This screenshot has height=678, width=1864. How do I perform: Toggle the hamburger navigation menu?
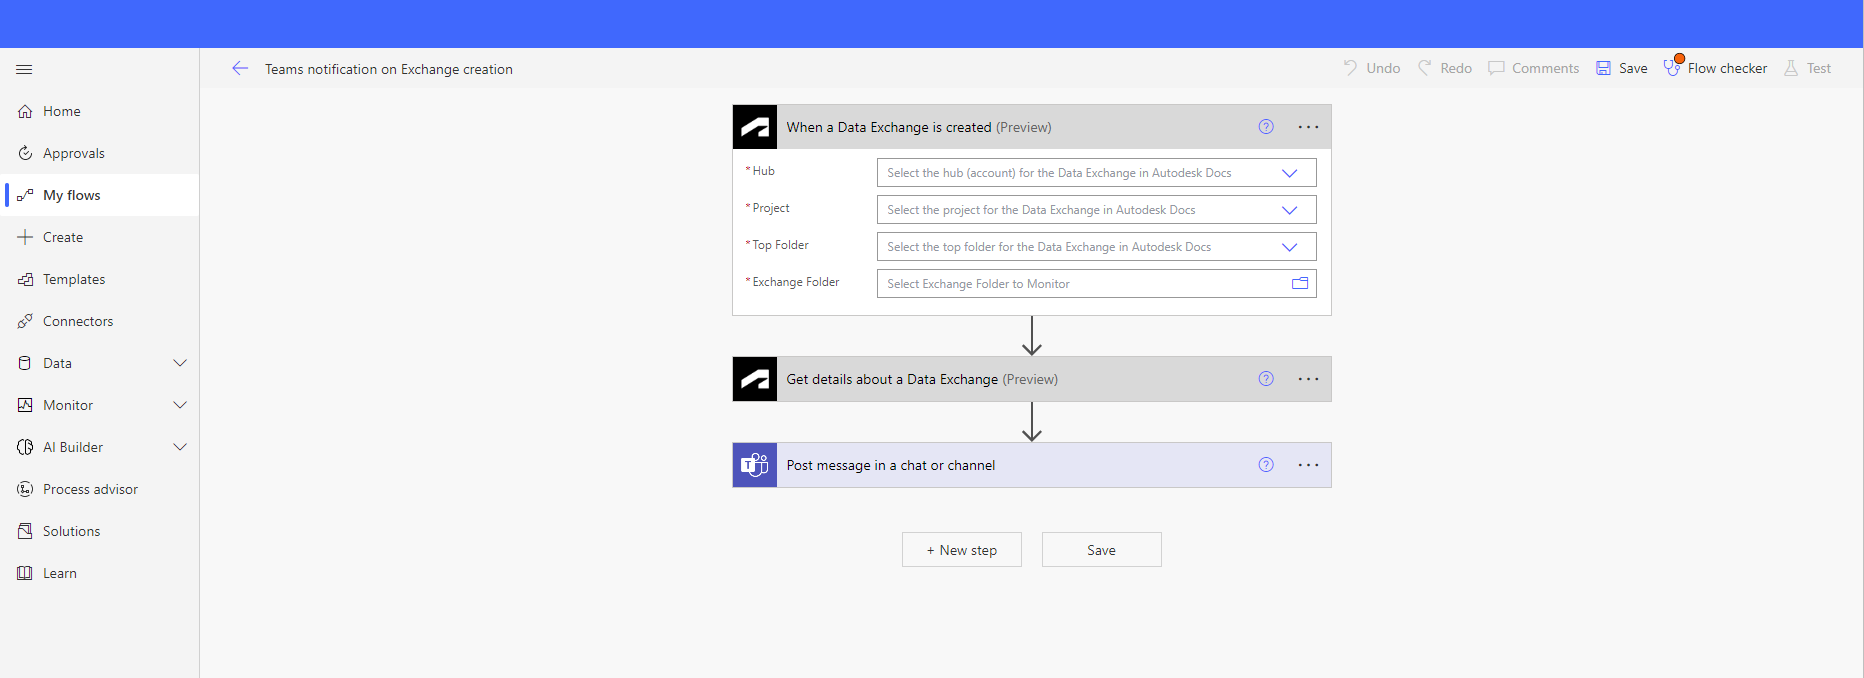[24, 69]
